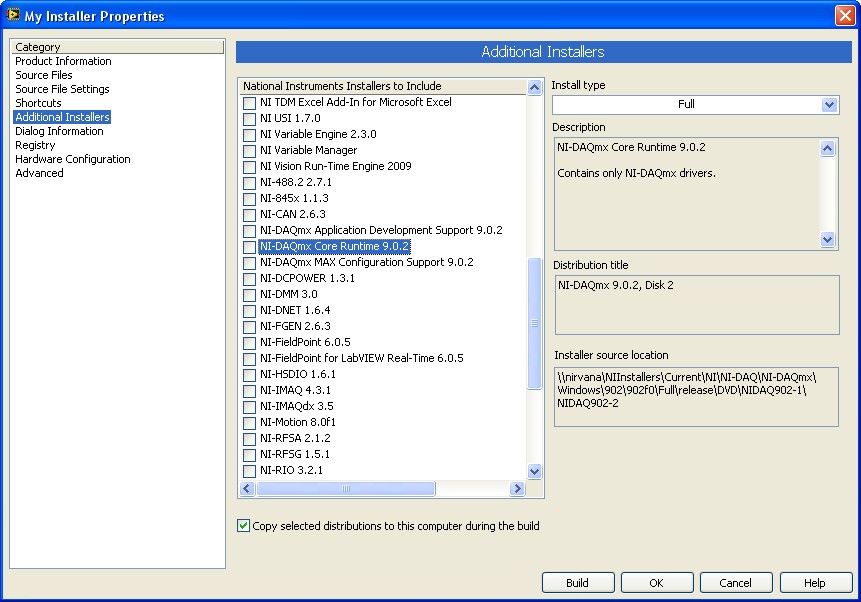Check NI-DAQmx MAX Configuration Support 9.0.2
Screen dimensions: 861x602
(249, 263)
